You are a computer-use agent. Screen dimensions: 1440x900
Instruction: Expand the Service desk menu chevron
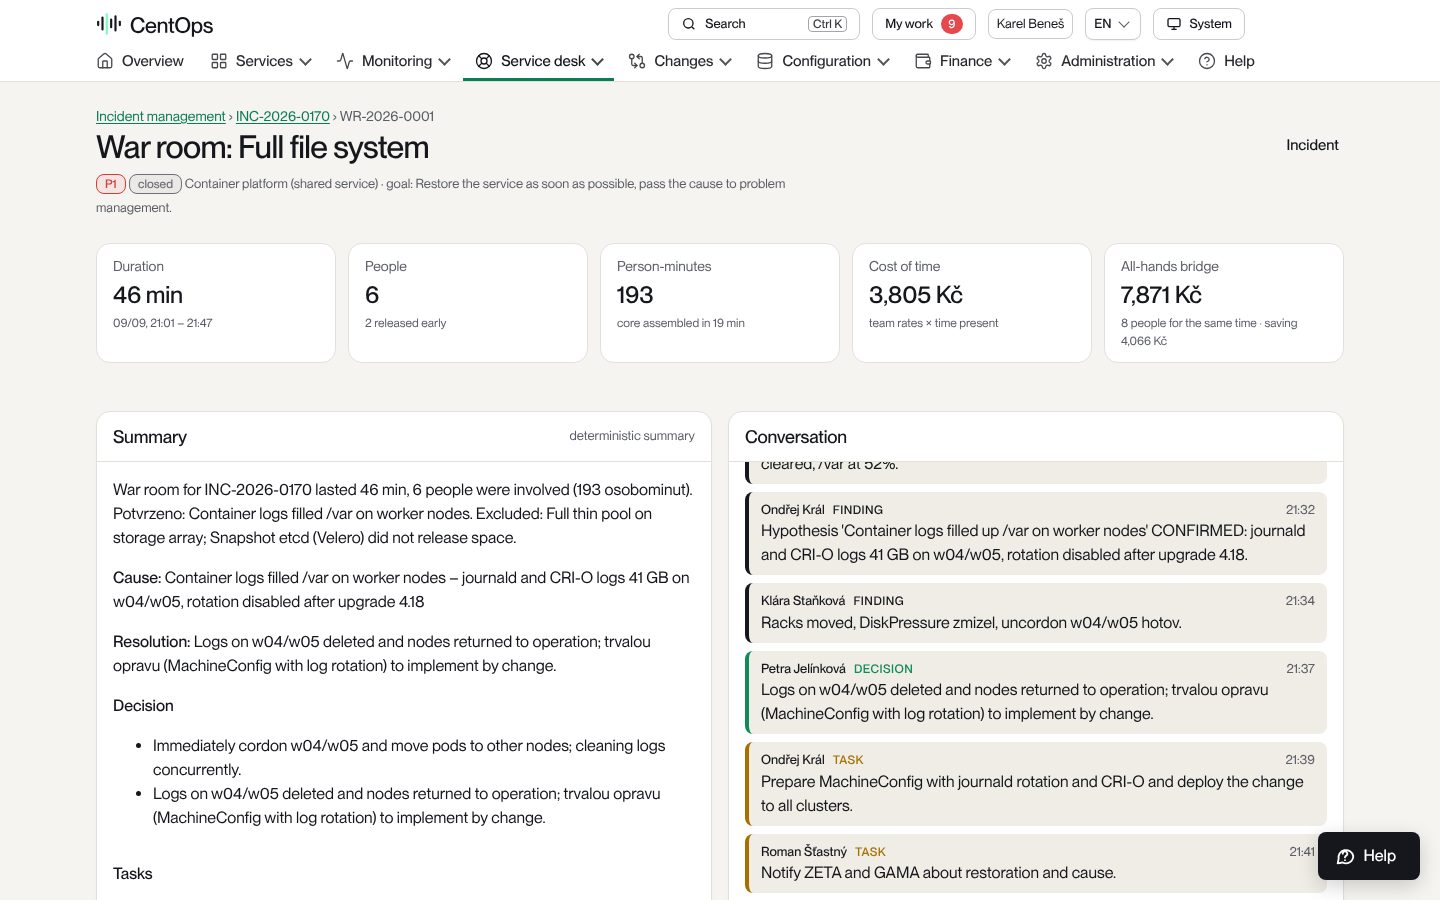pos(598,61)
